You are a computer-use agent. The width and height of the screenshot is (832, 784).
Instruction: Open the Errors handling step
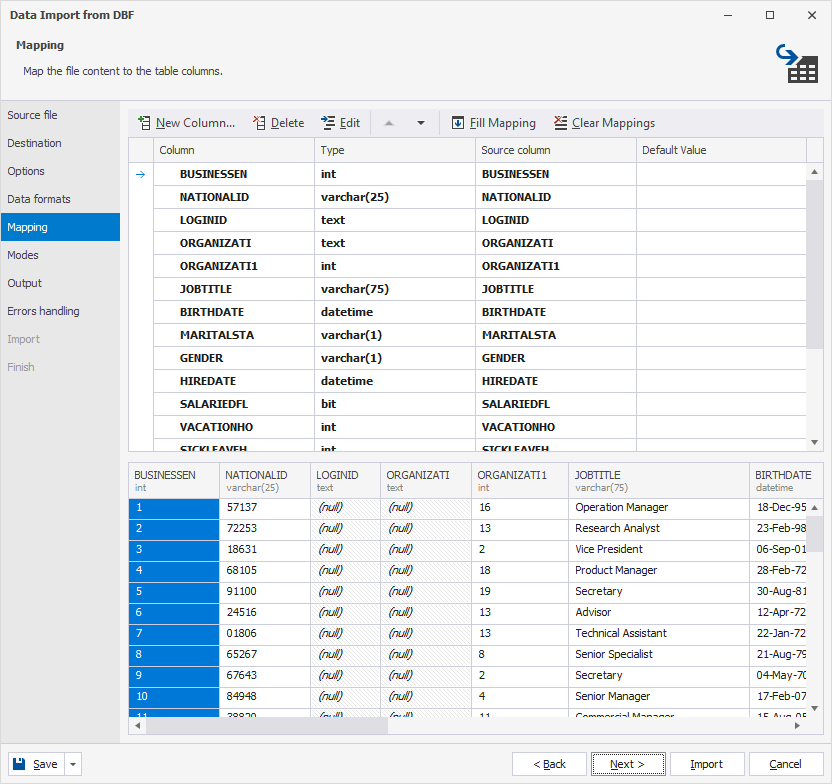pyautogui.click(x=60, y=311)
